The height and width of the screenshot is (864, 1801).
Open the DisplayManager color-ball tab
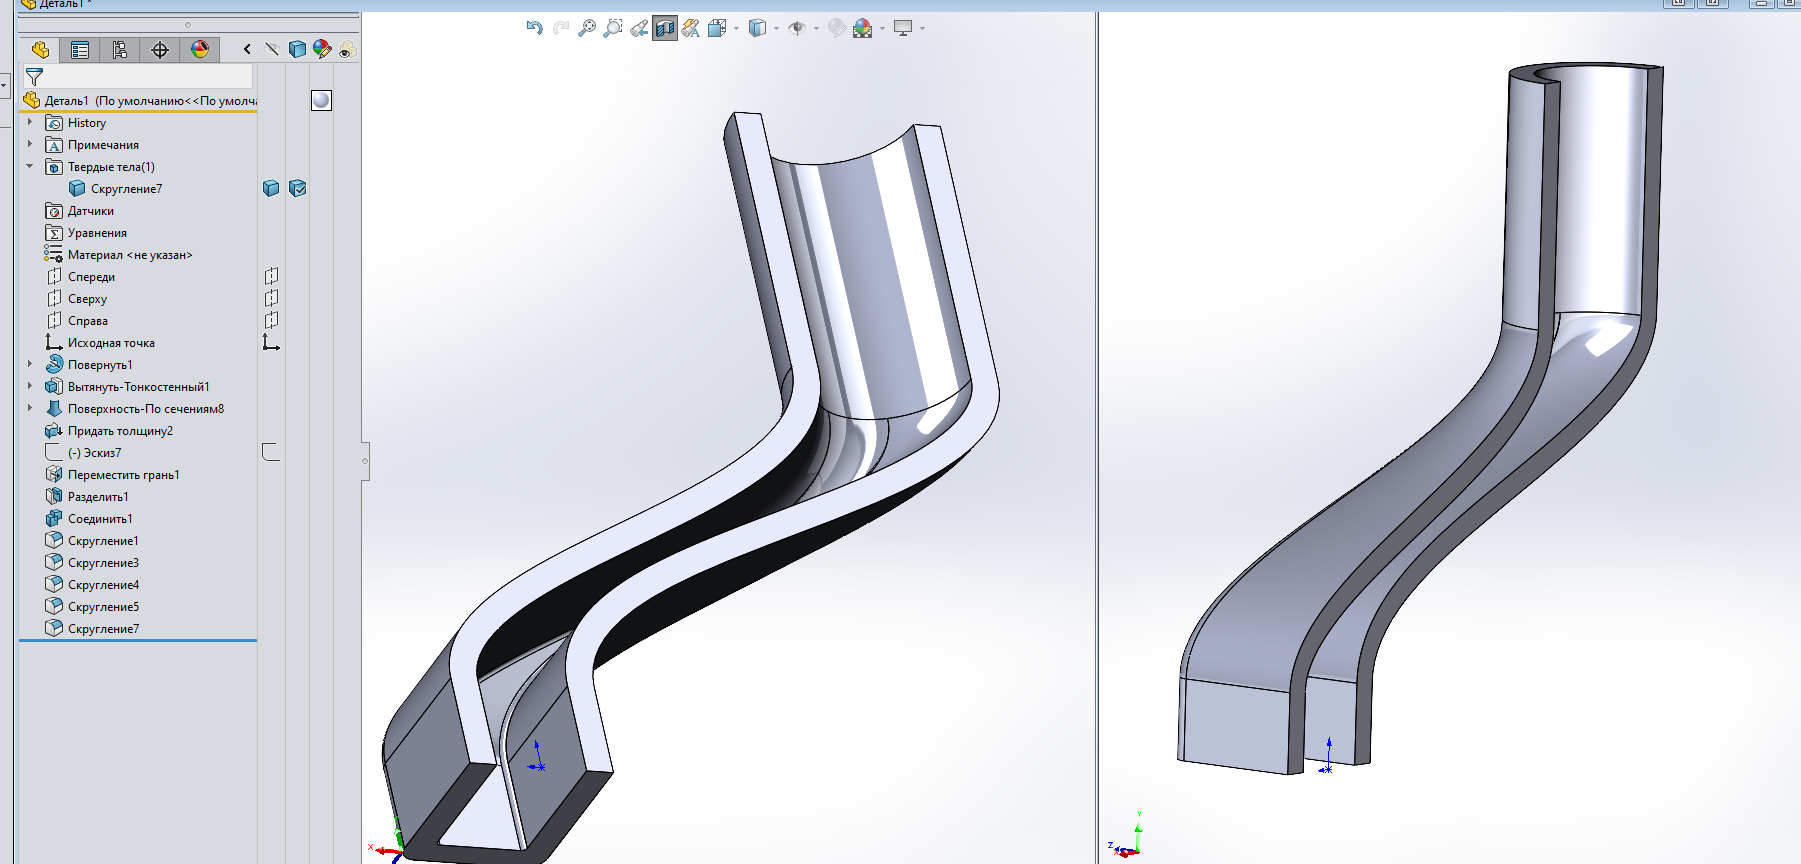[x=200, y=49]
